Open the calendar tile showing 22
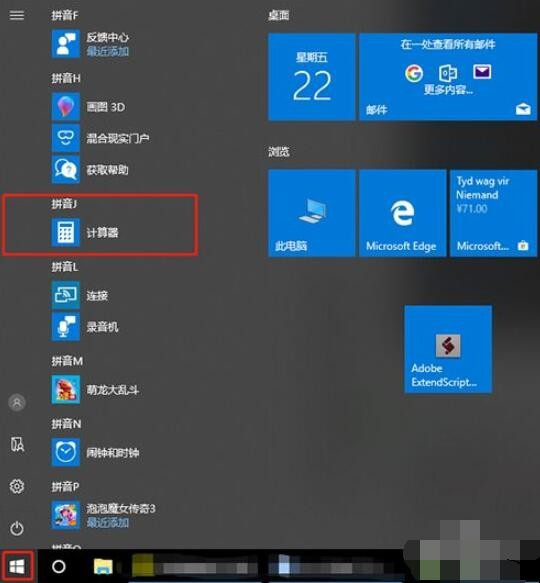 click(312, 77)
